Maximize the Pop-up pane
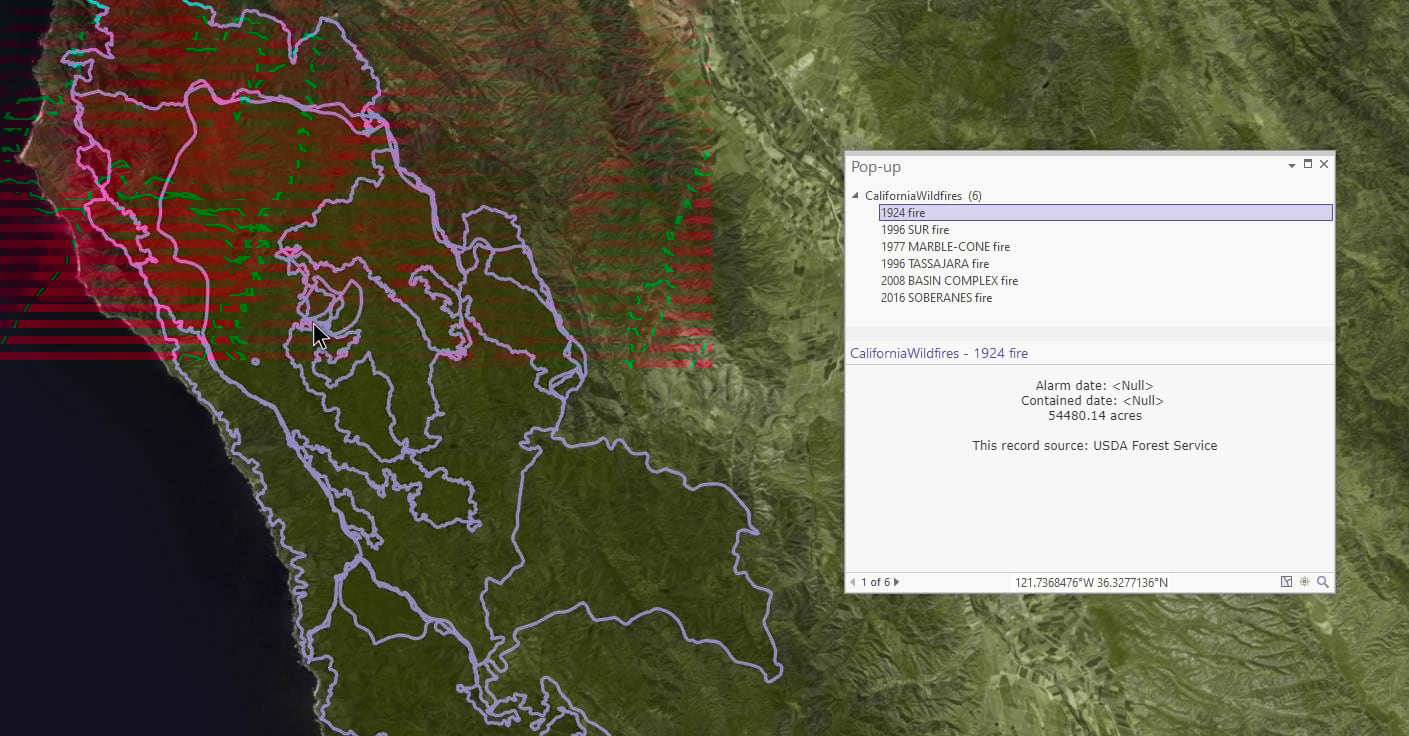Viewport: 1409px width, 736px height. (x=1307, y=164)
